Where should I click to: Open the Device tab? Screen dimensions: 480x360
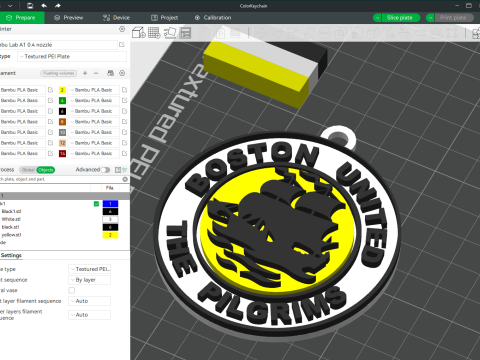116,18
